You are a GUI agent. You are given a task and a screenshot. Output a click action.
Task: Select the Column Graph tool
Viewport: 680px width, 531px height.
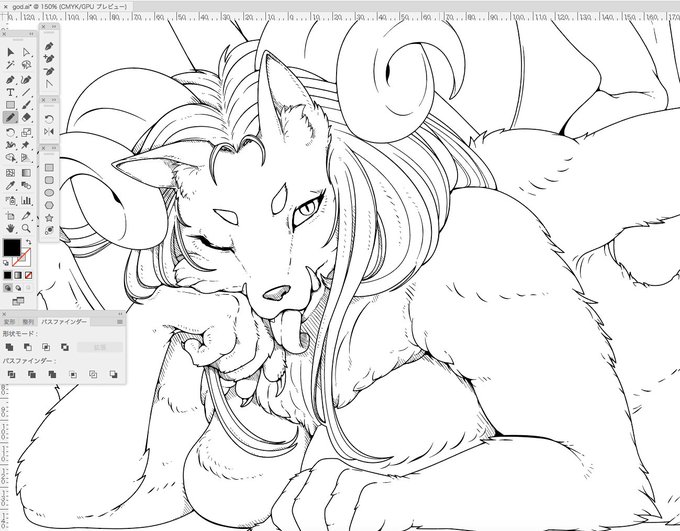(26, 200)
